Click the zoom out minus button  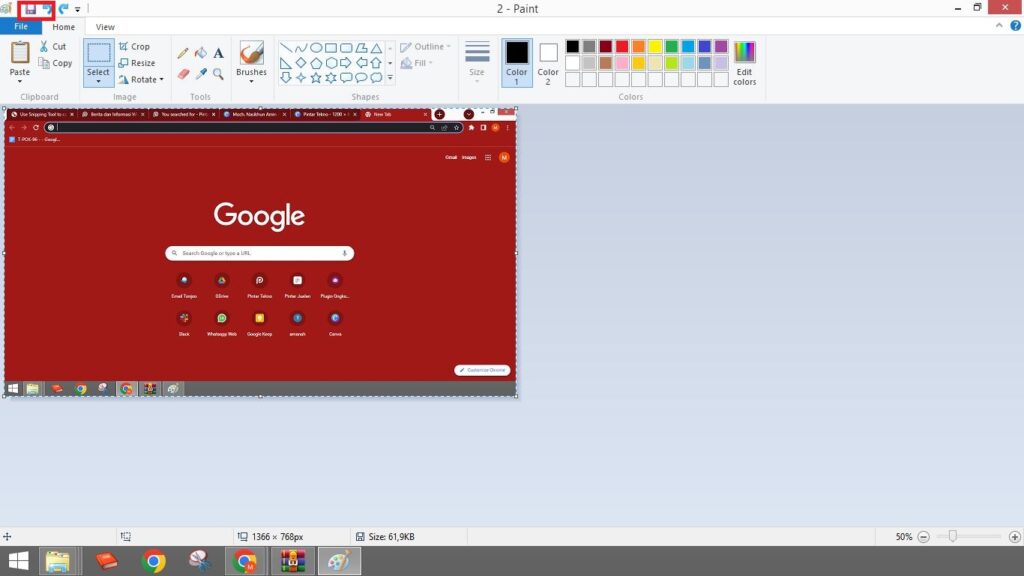pyautogui.click(x=923, y=537)
